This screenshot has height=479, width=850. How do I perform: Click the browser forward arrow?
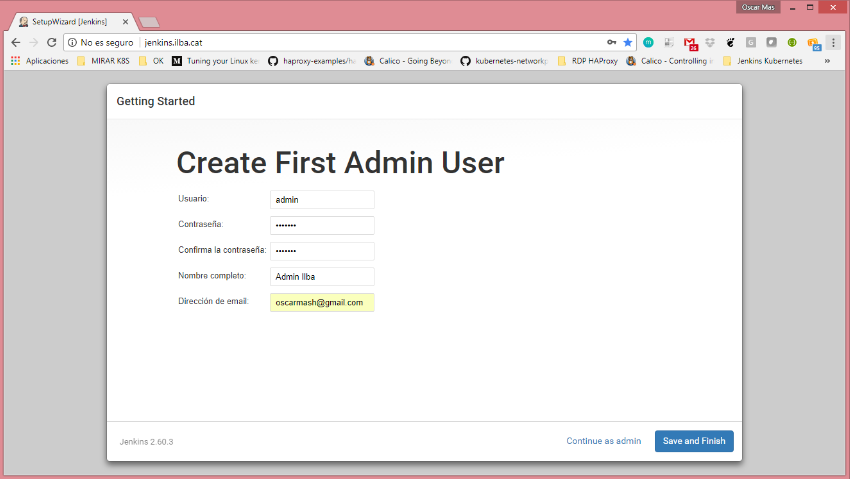point(34,42)
